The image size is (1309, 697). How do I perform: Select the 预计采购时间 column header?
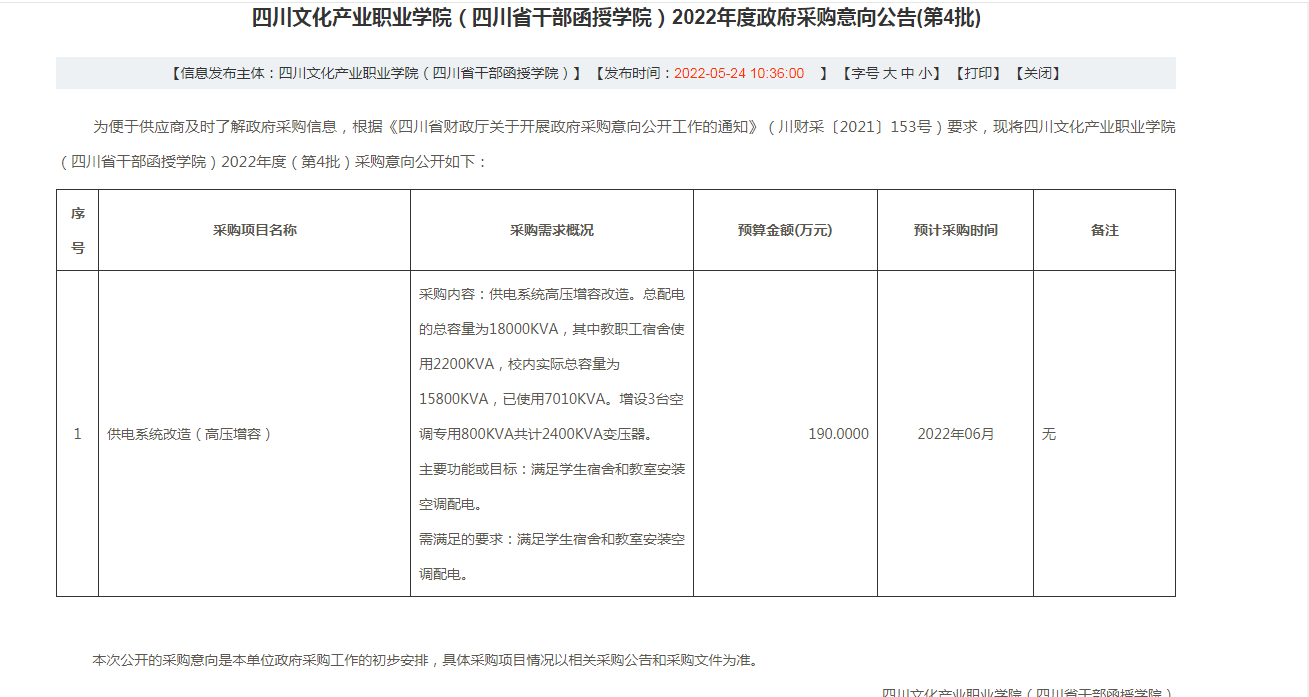[955, 230]
